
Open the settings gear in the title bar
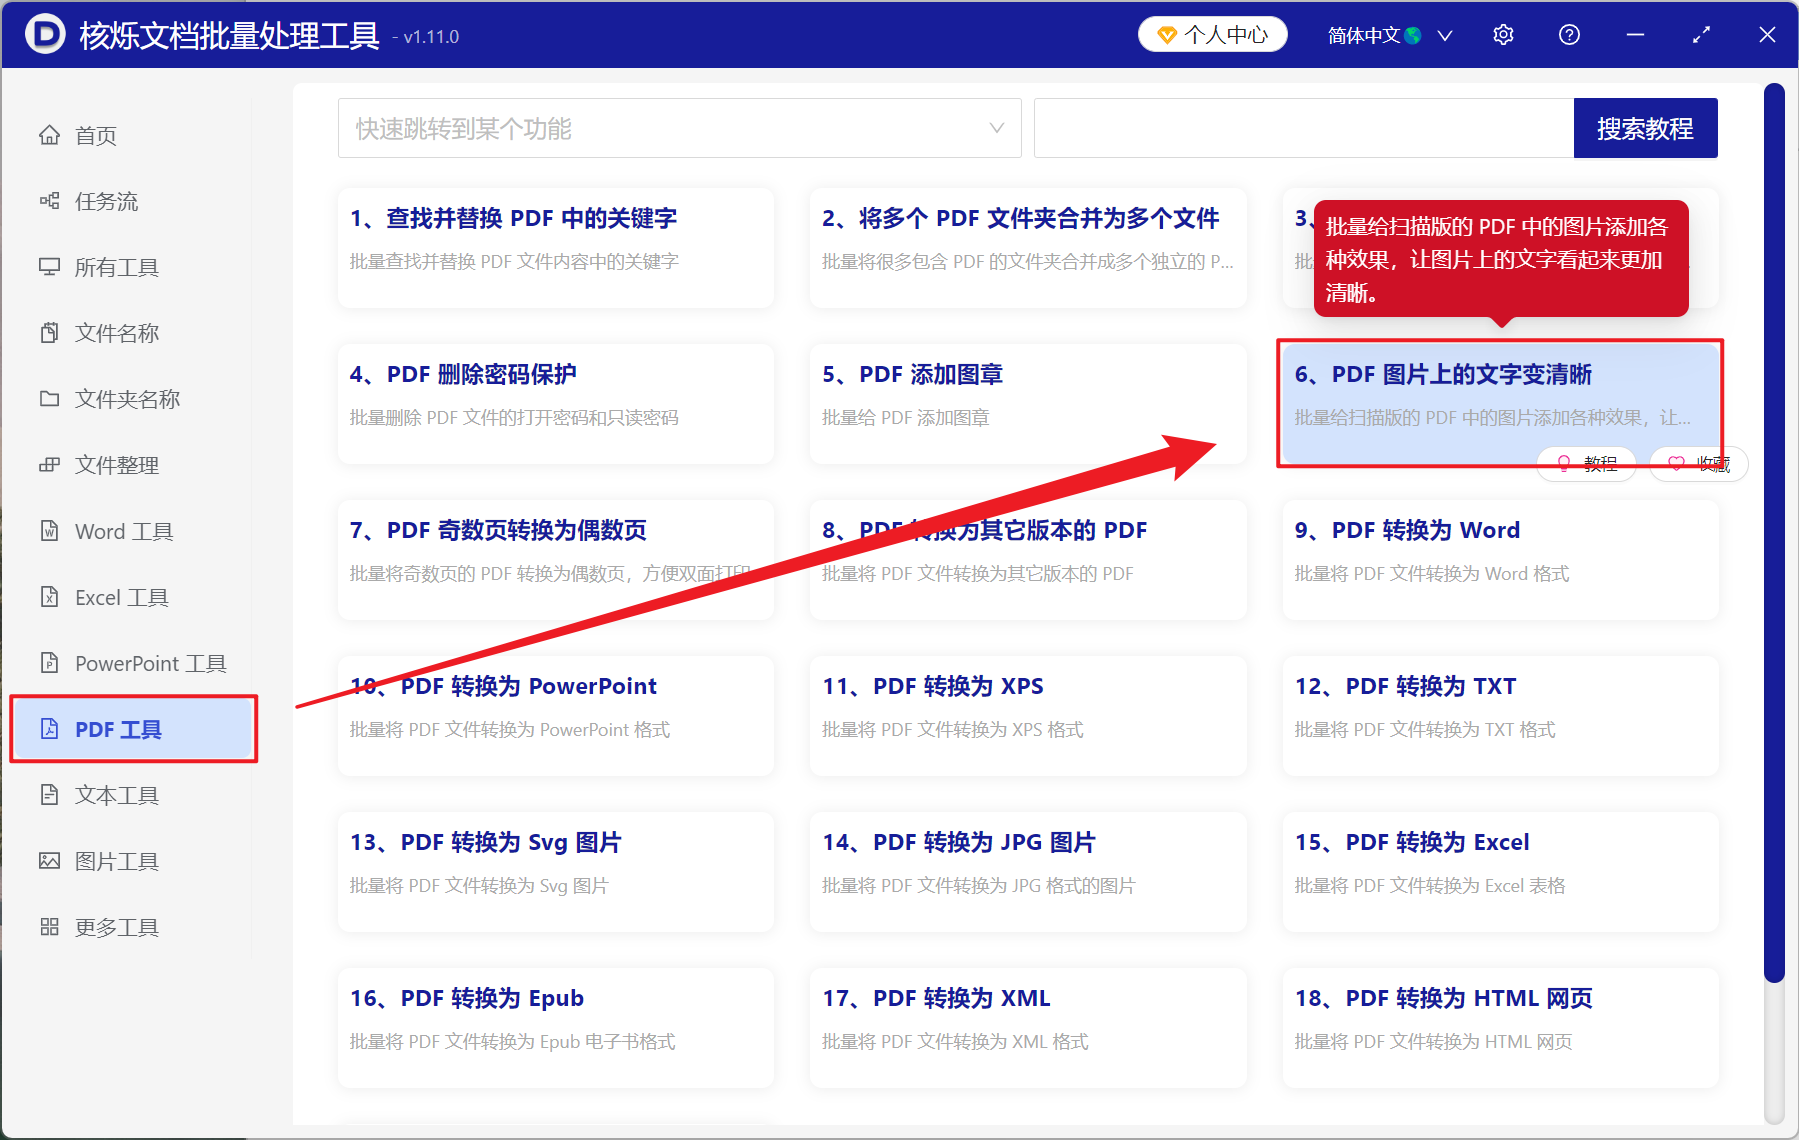click(1503, 34)
